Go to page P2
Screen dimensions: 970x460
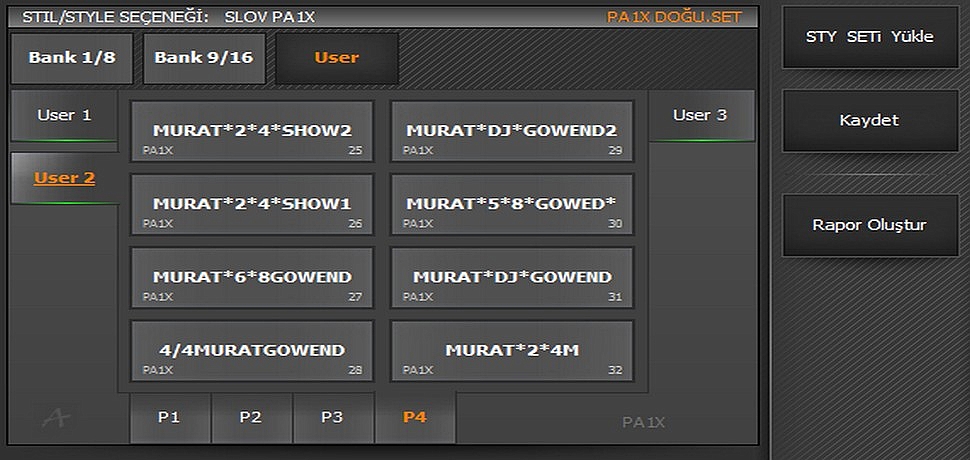point(251,418)
